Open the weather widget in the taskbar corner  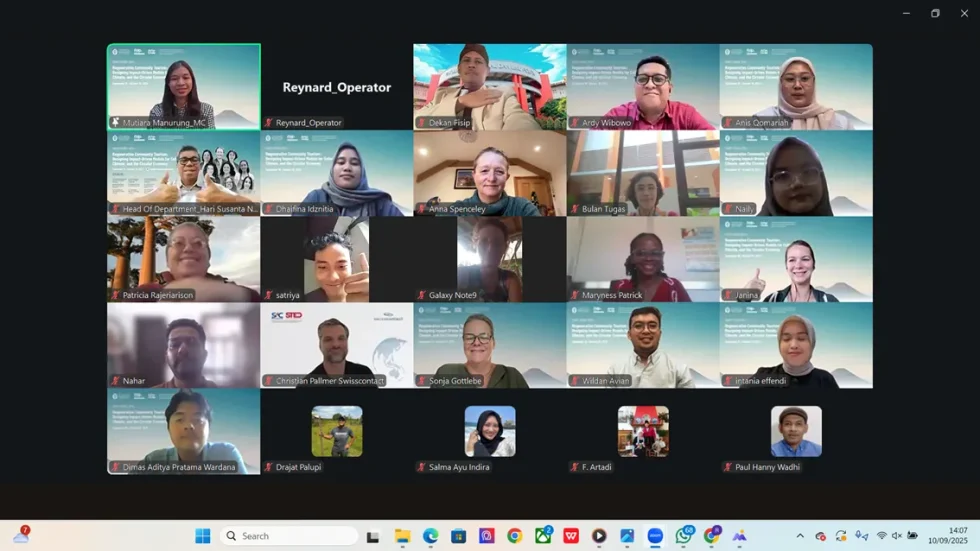coord(20,536)
